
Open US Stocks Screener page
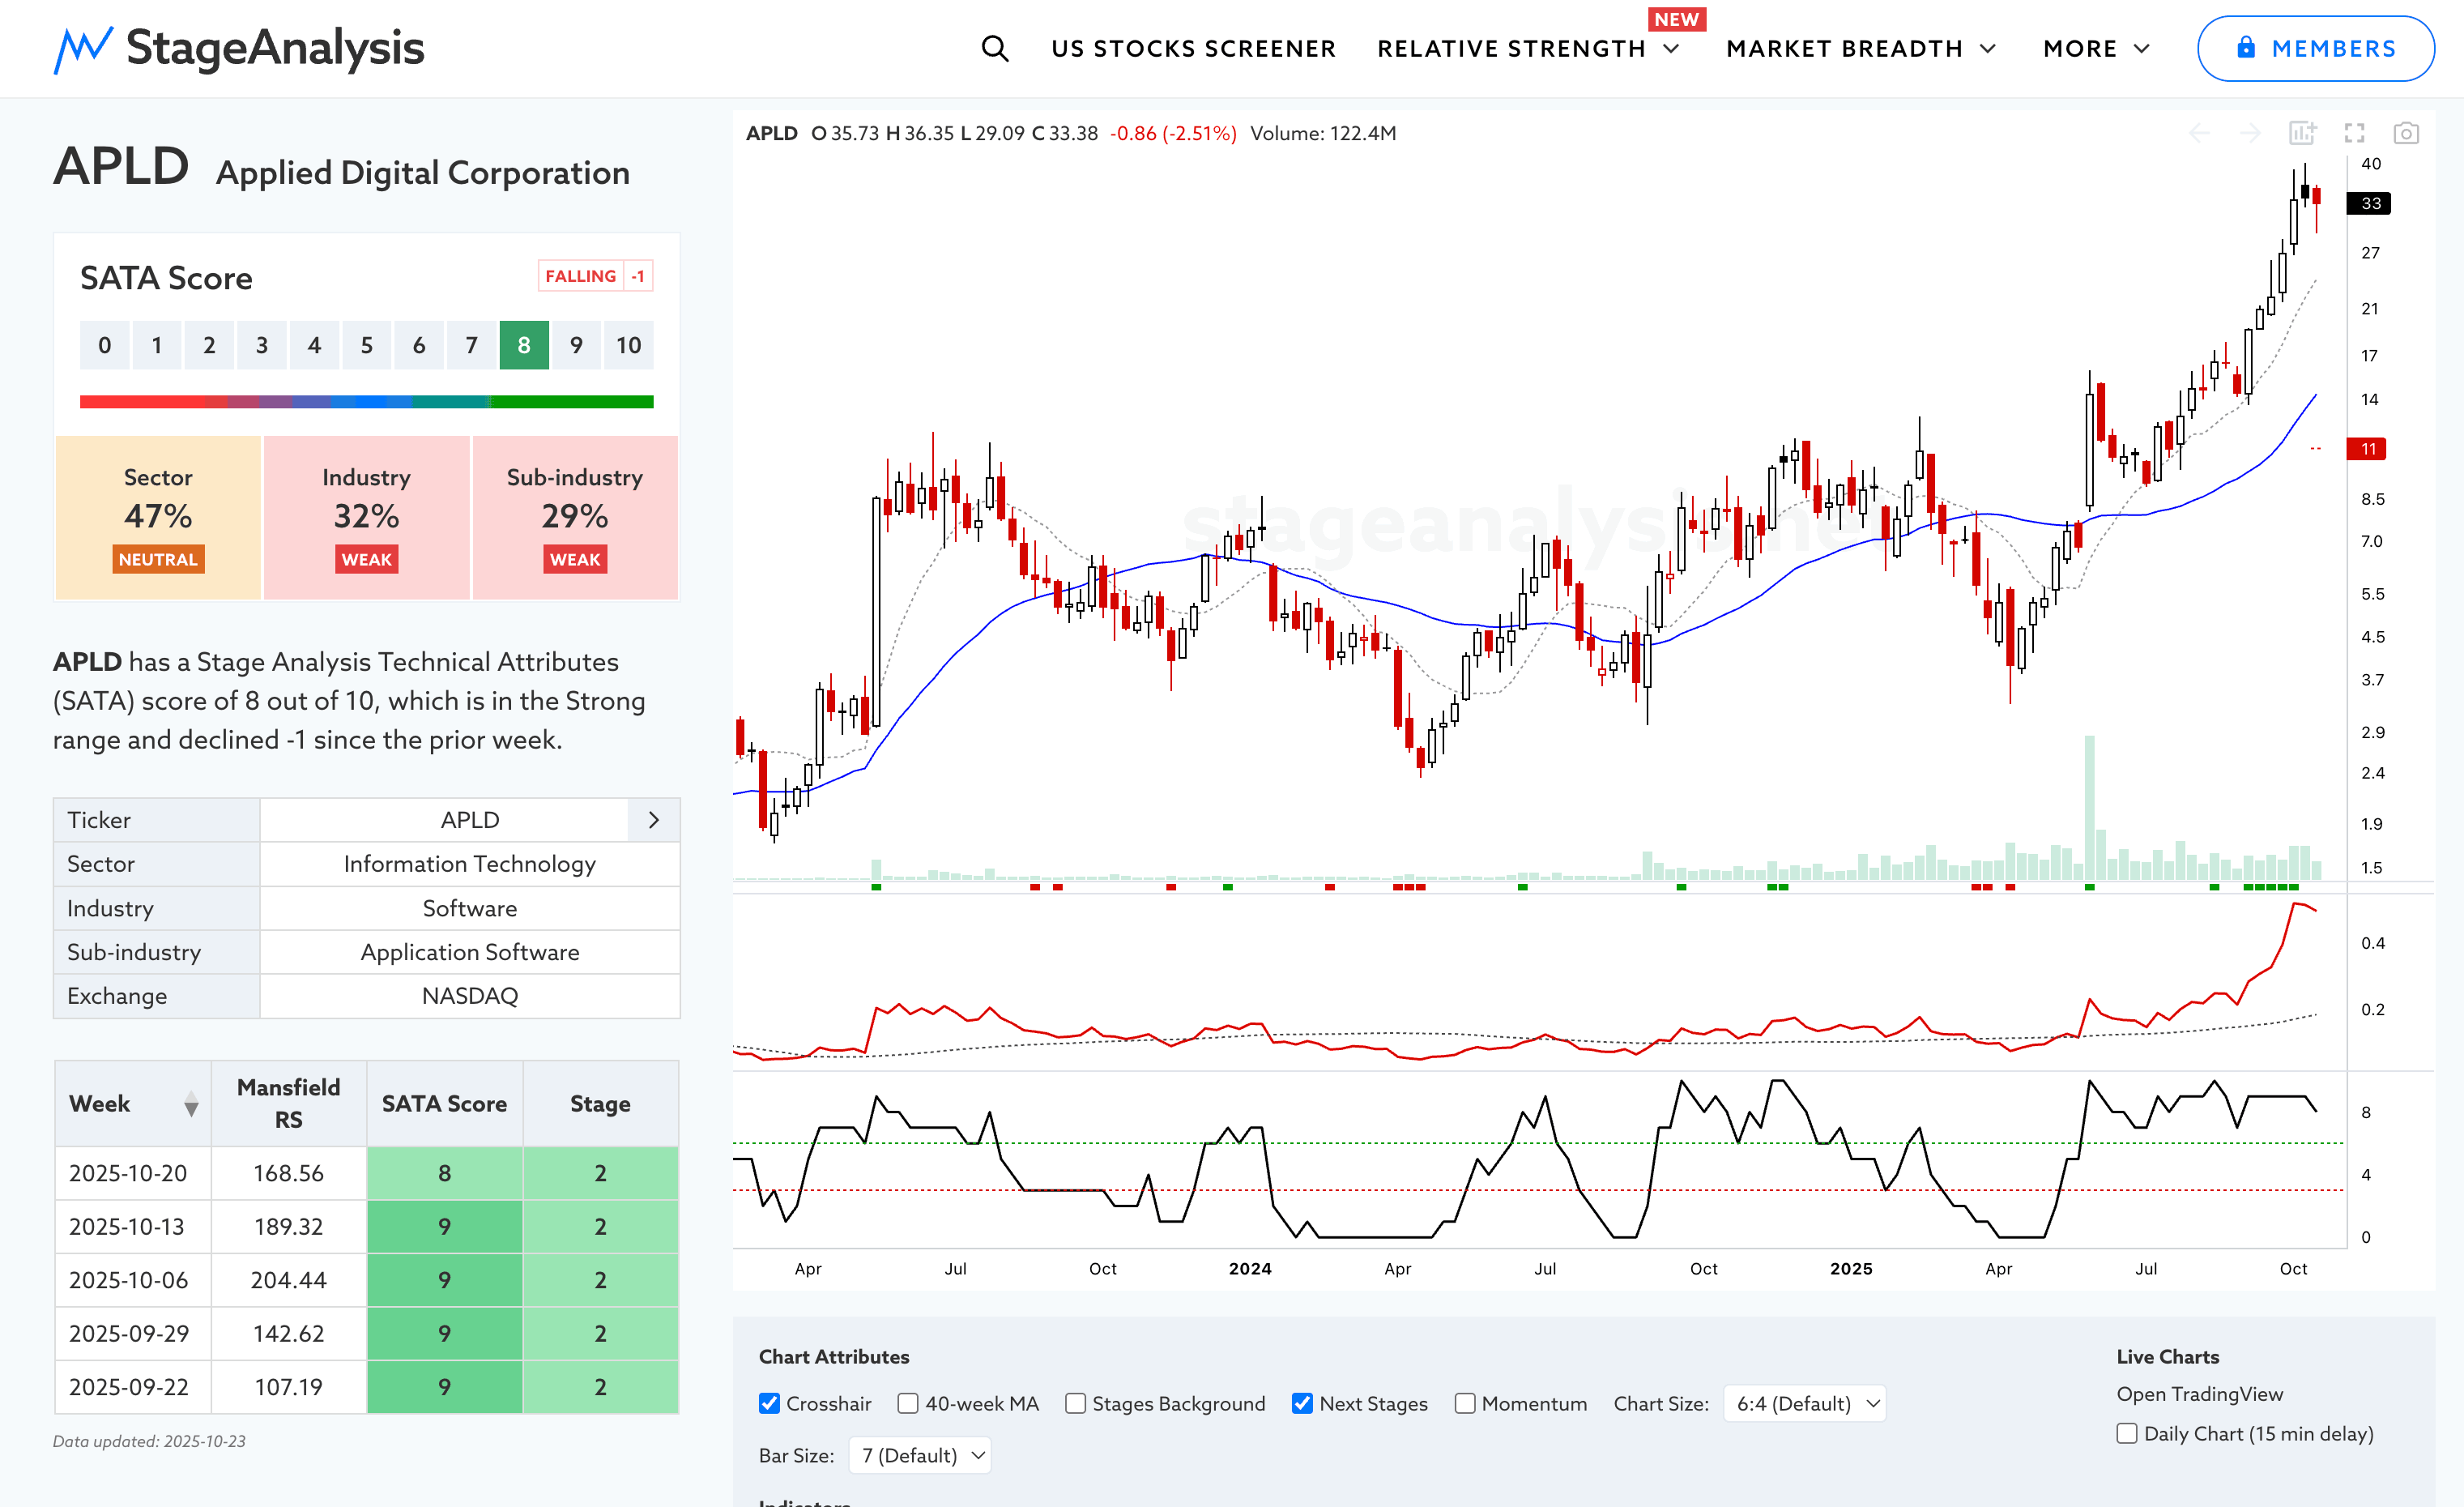click(1193, 48)
